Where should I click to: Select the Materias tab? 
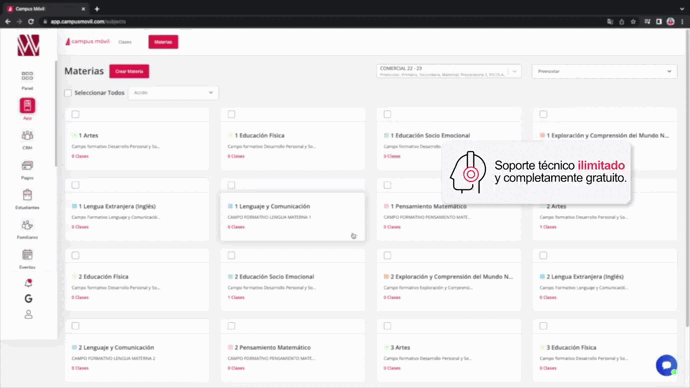pos(163,42)
